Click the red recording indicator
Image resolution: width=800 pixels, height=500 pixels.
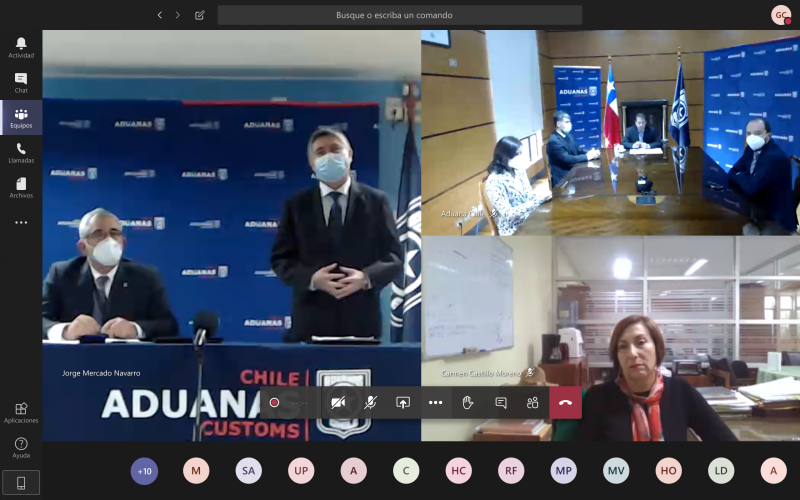pyautogui.click(x=274, y=403)
